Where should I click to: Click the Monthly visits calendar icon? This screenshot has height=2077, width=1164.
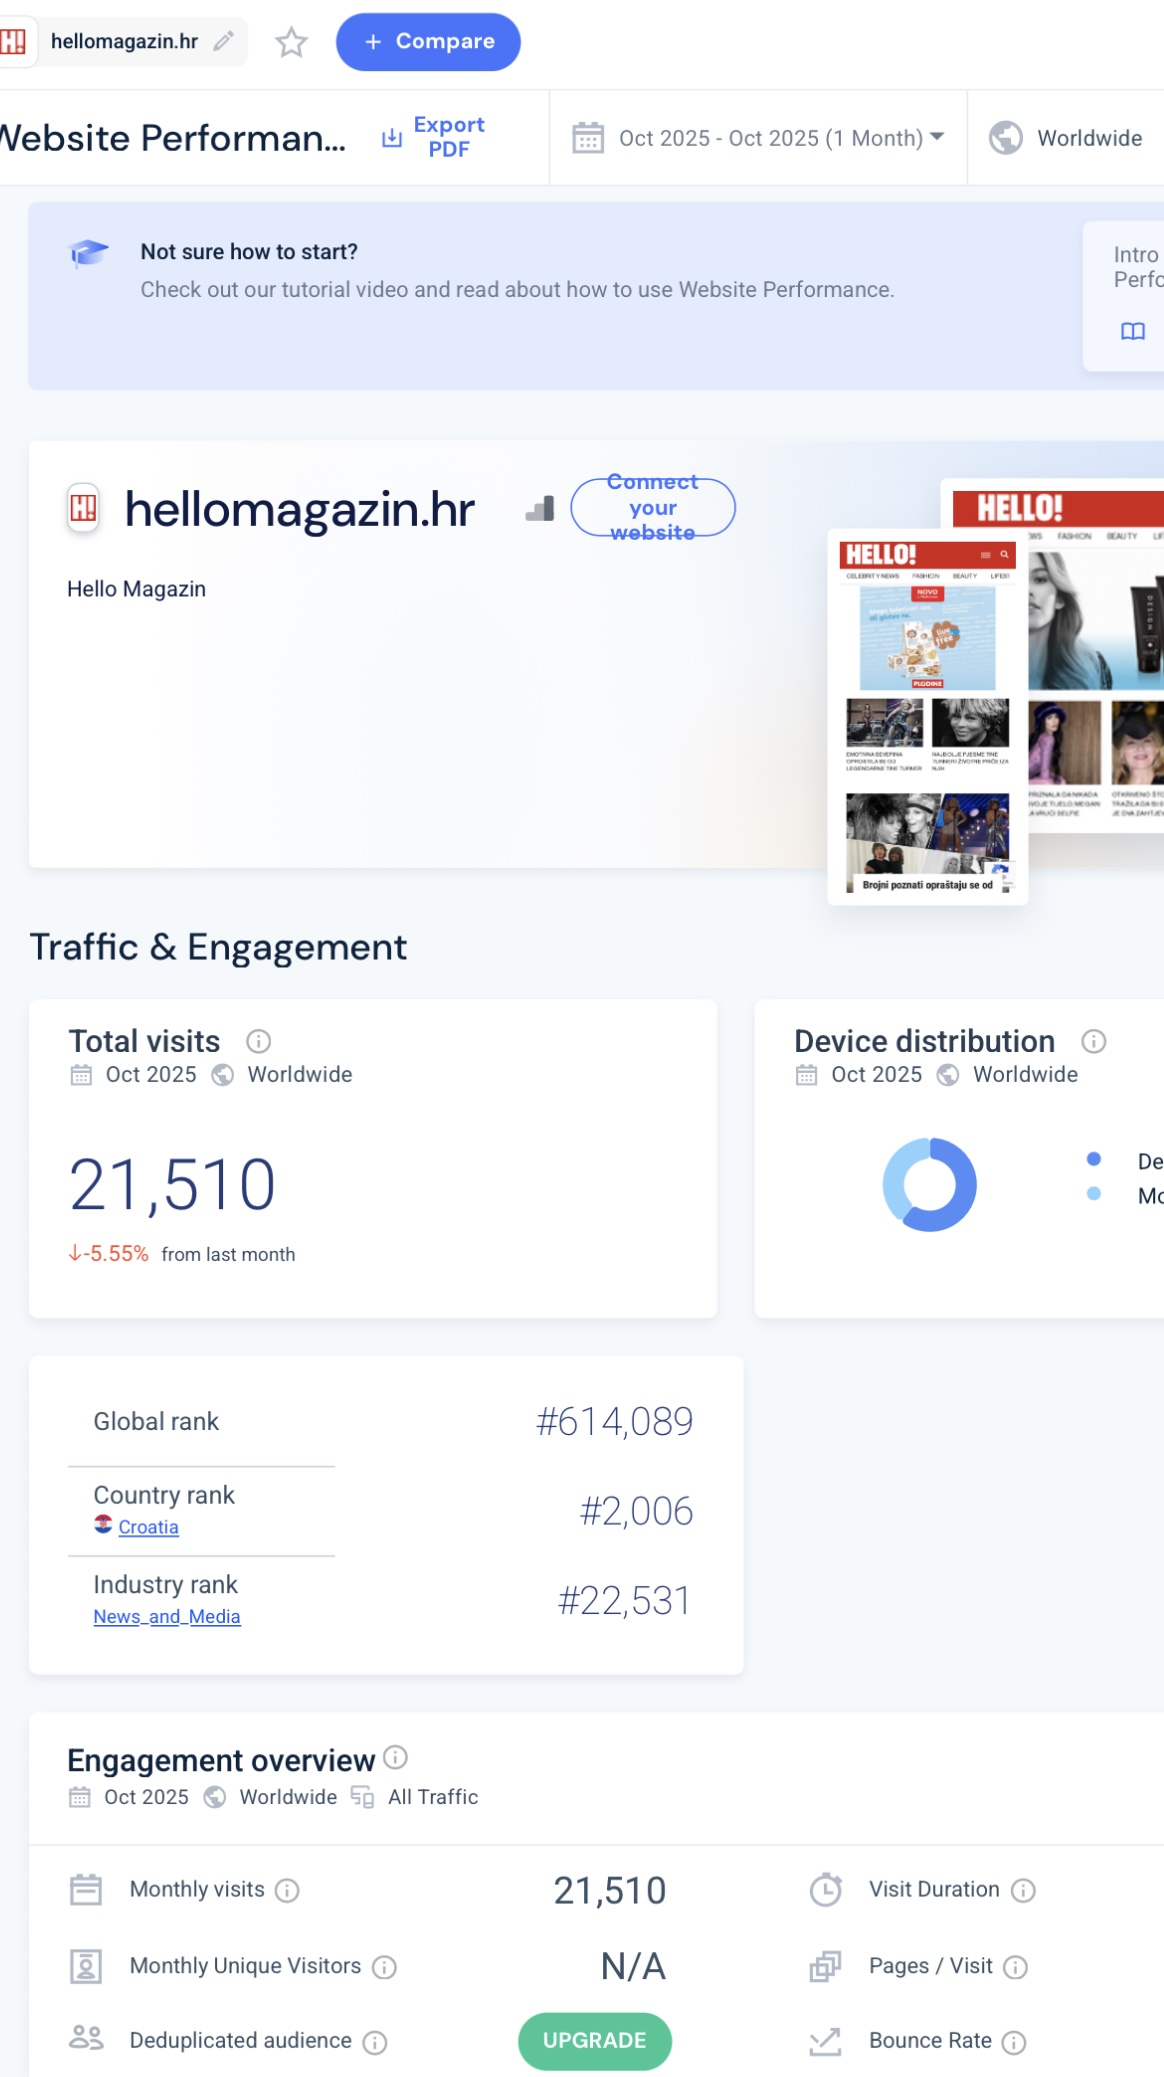(x=86, y=1889)
